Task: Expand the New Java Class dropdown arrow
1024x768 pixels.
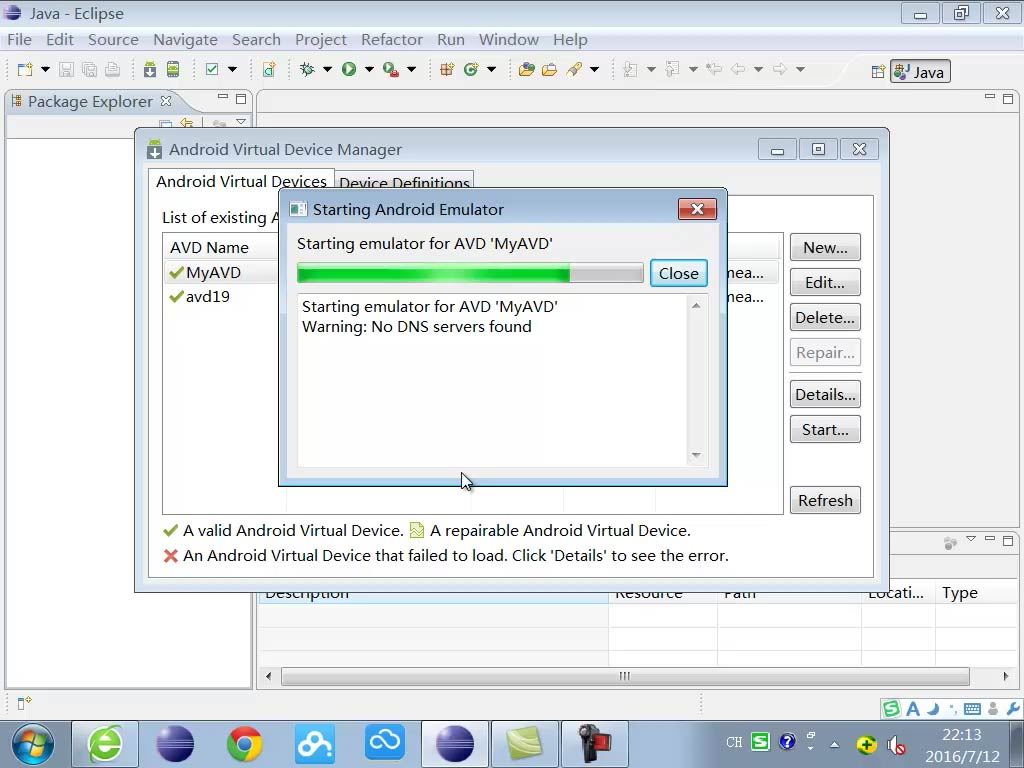Action: 491,69
